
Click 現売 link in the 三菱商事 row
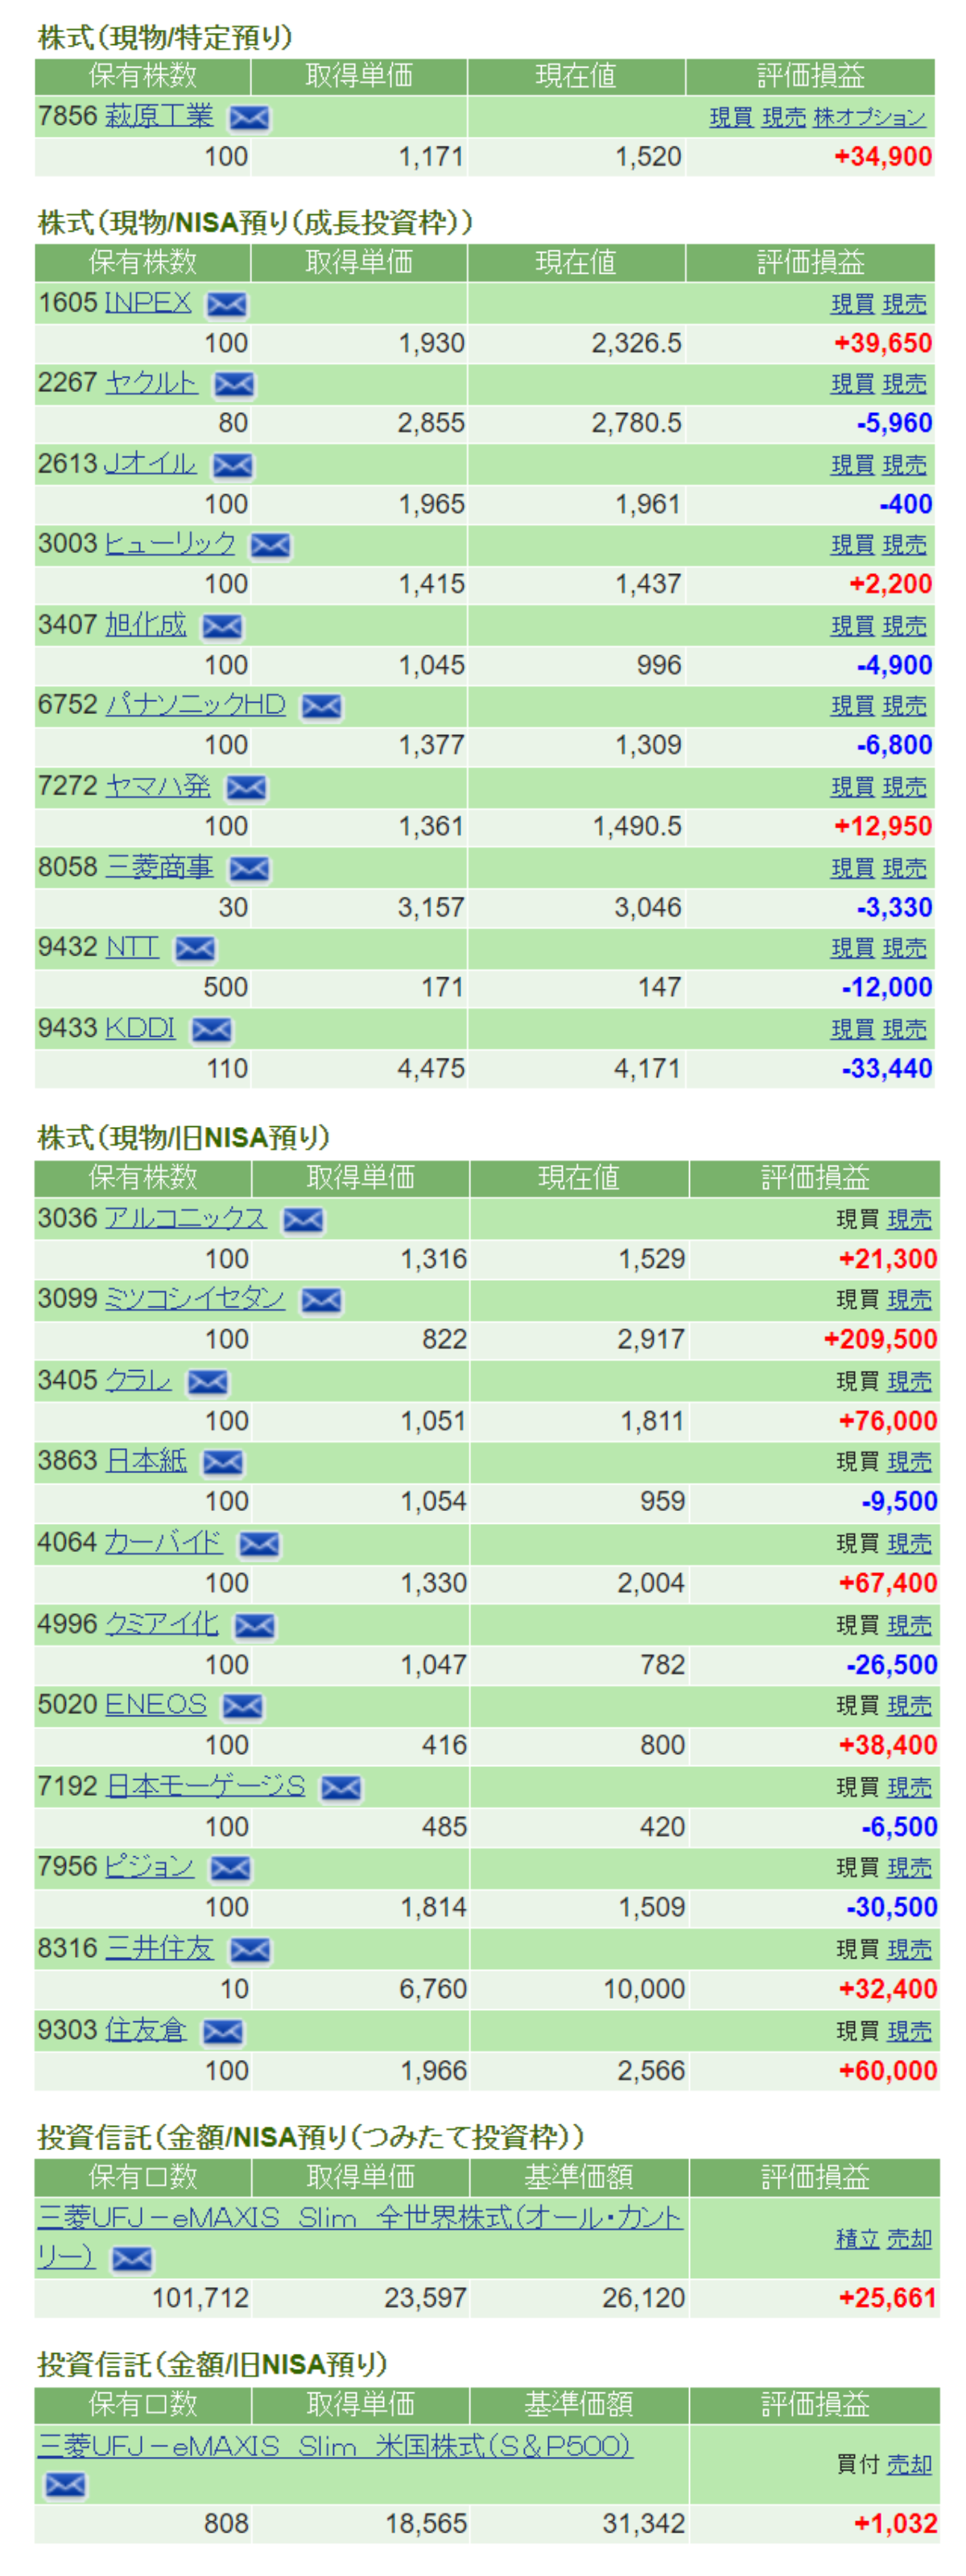(x=904, y=868)
